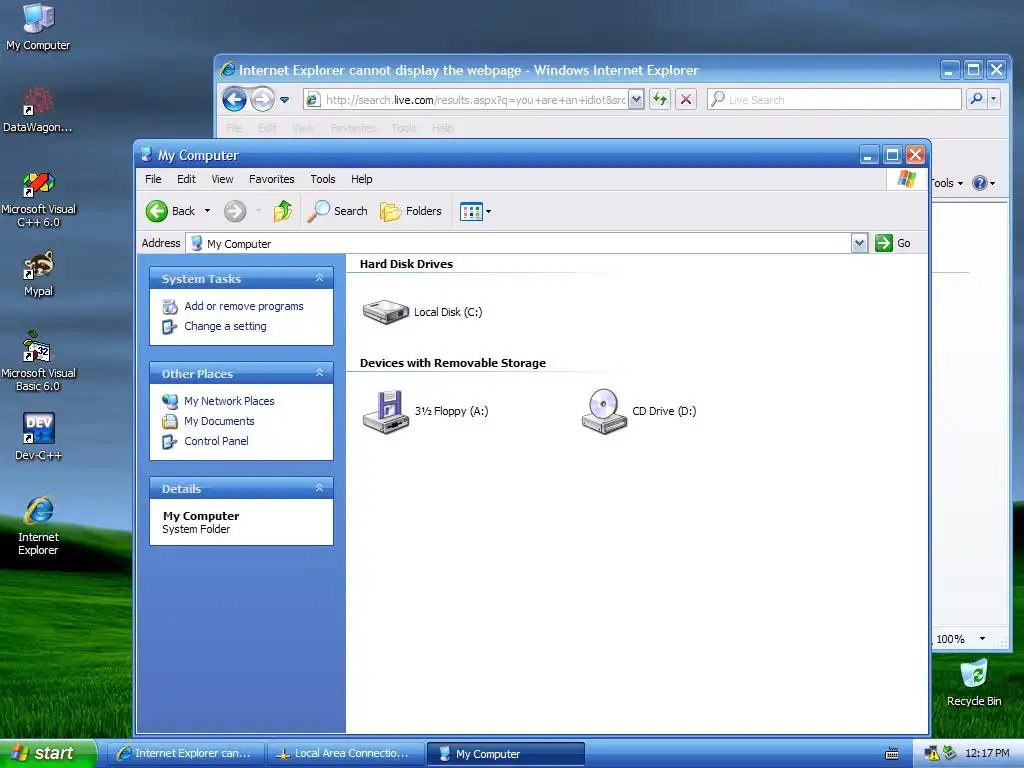Click Change a setting link
The width and height of the screenshot is (1024, 768).
(x=225, y=326)
